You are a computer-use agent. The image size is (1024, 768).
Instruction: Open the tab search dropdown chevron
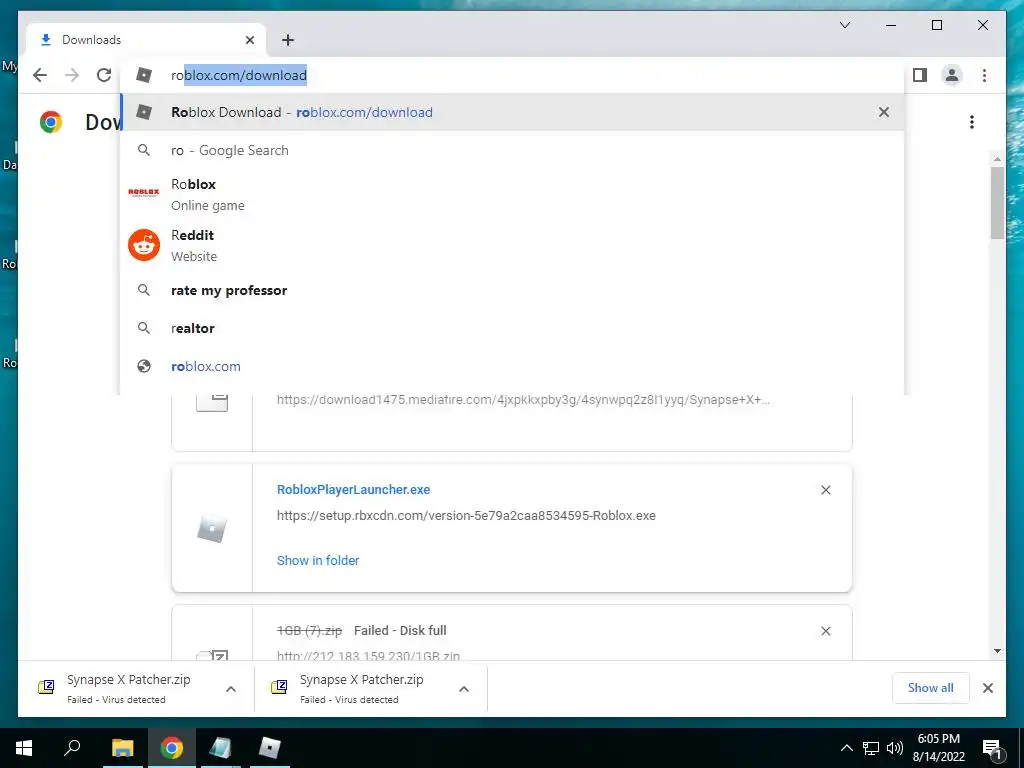tap(844, 25)
